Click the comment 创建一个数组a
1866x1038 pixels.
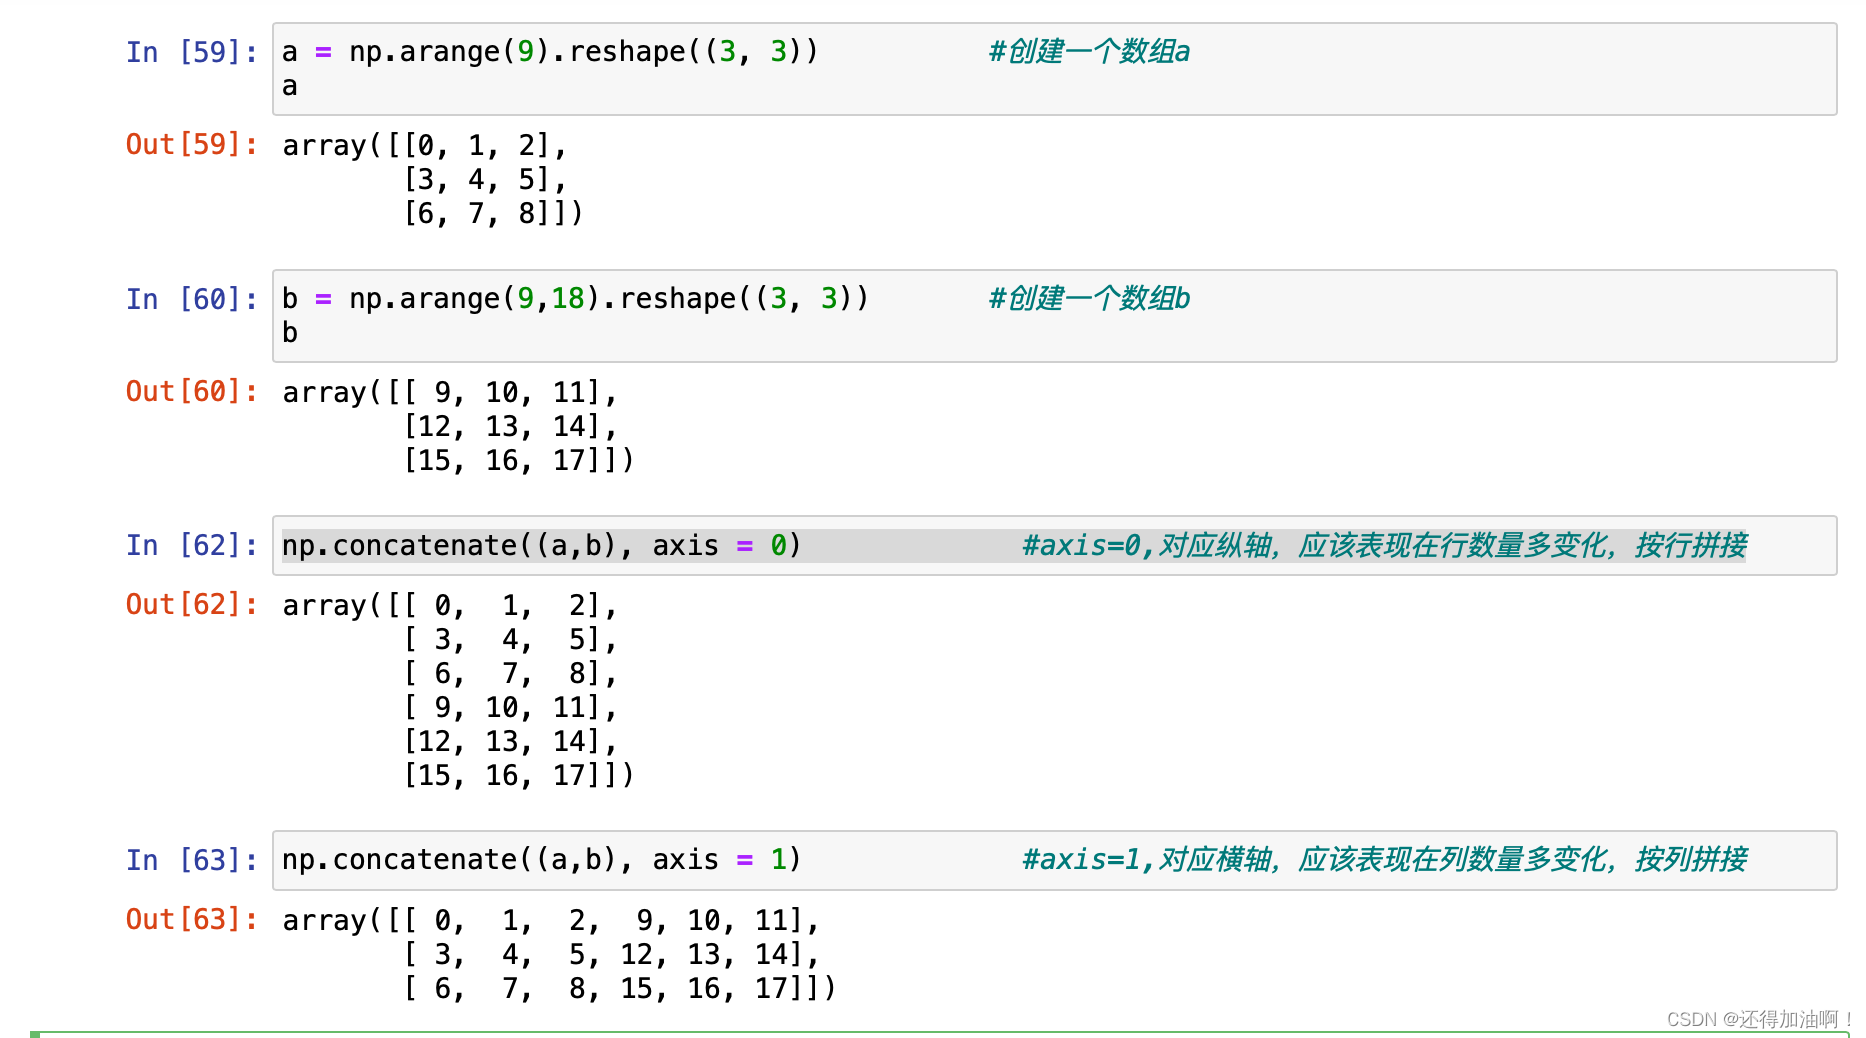[x=1088, y=51]
